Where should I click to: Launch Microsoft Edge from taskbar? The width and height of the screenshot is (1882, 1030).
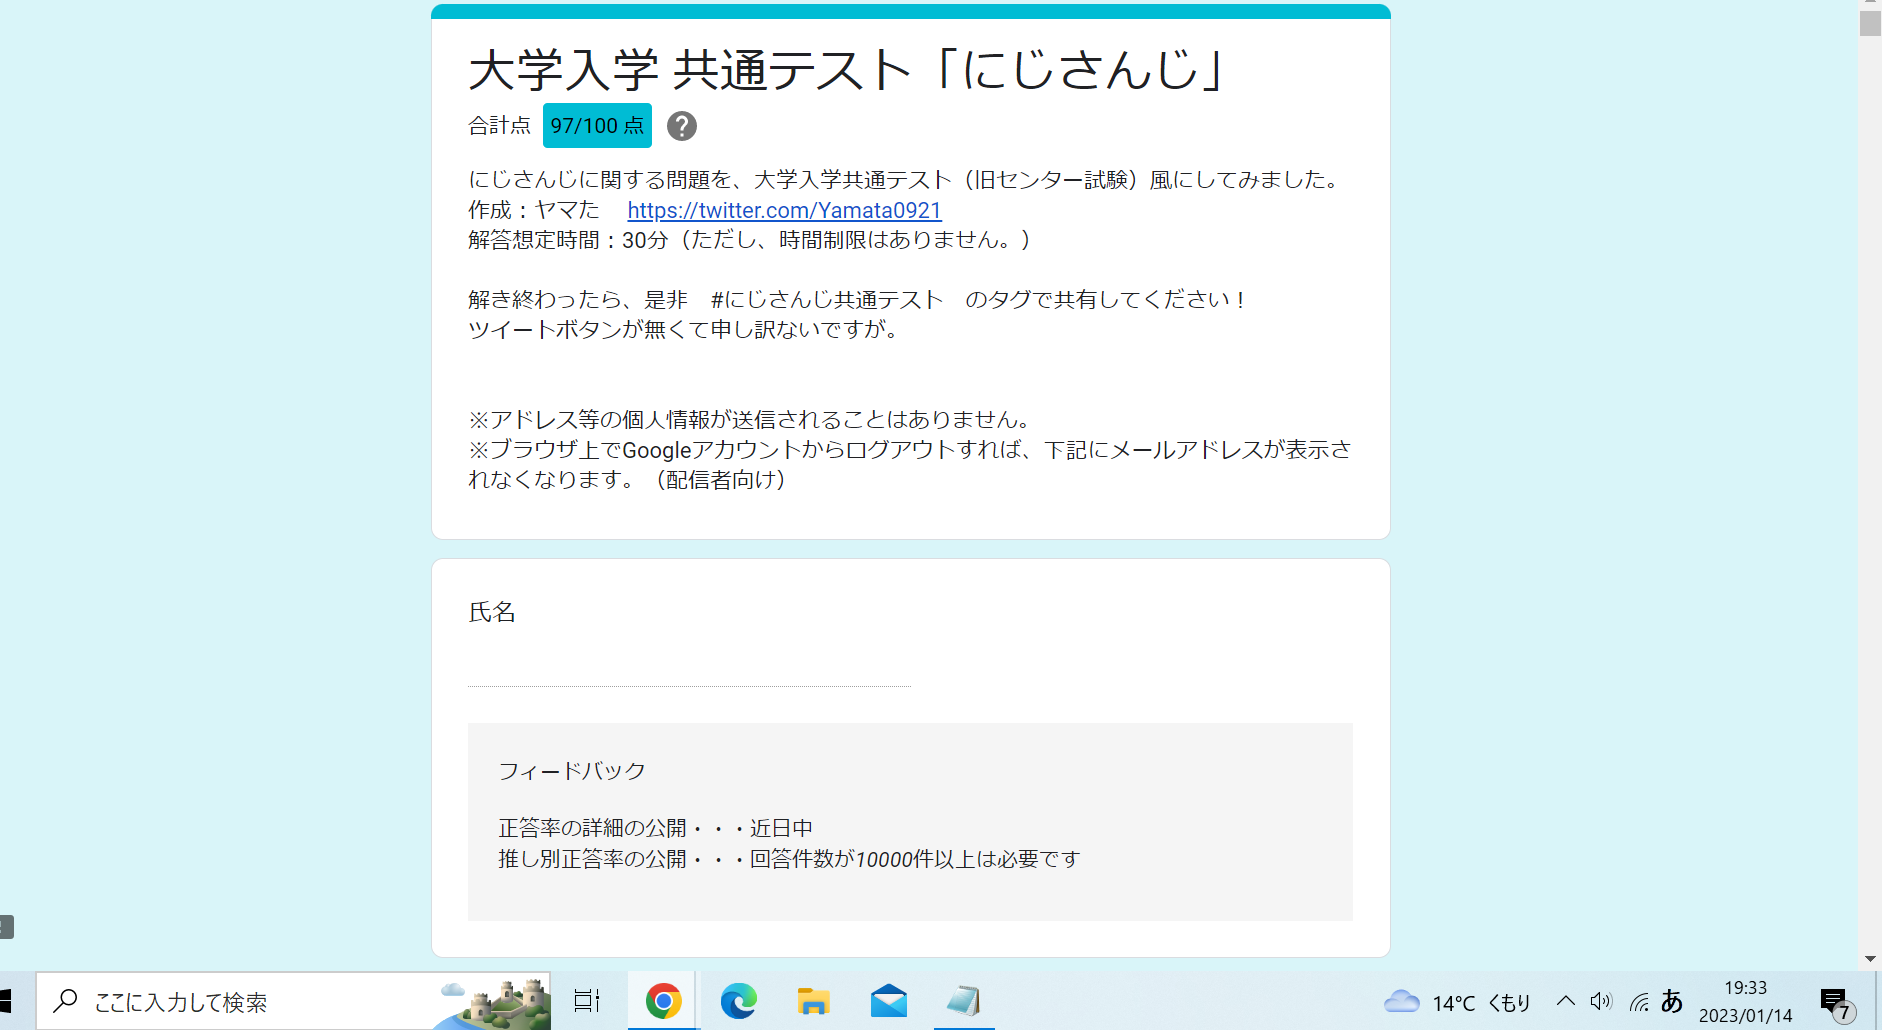(738, 1001)
